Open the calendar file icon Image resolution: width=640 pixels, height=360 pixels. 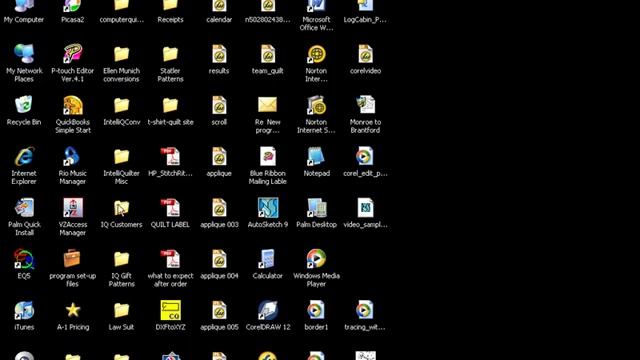pyautogui.click(x=219, y=6)
